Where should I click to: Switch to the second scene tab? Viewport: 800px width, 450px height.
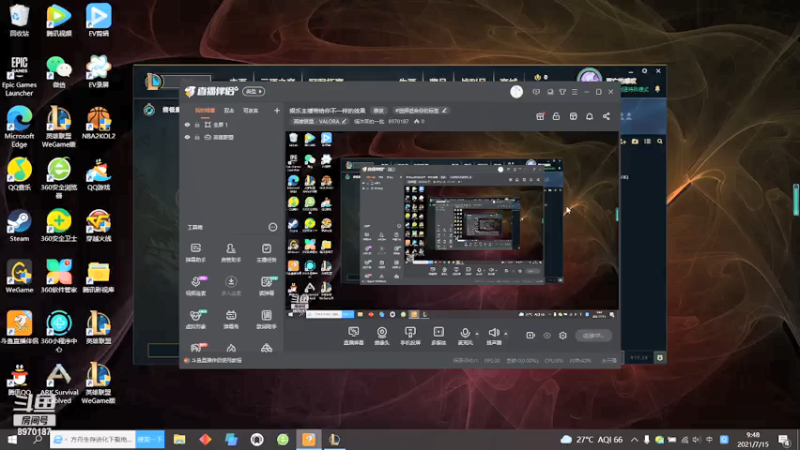[x=229, y=110]
